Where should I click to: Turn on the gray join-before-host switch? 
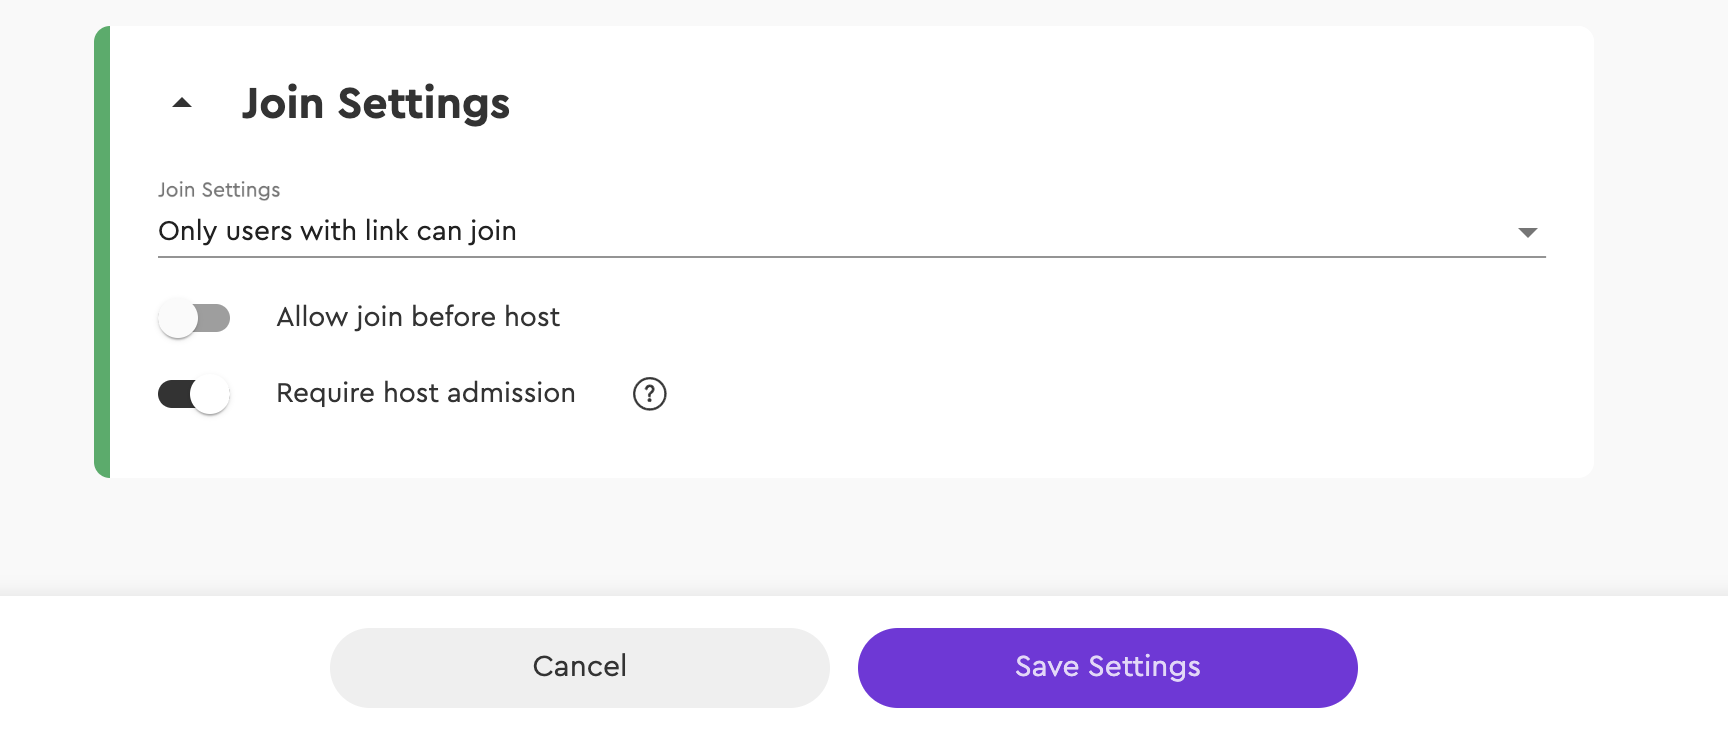pyautogui.click(x=194, y=319)
